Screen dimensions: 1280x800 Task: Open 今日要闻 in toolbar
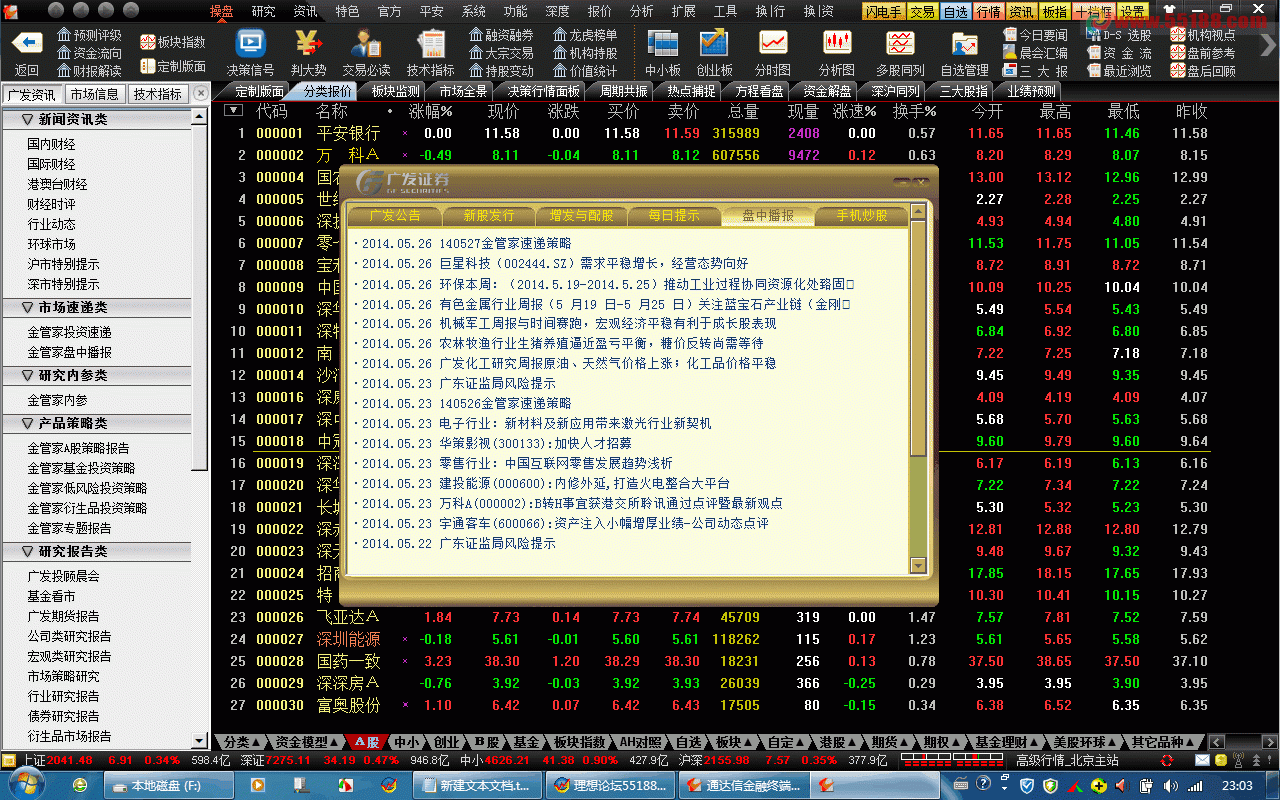point(1035,35)
